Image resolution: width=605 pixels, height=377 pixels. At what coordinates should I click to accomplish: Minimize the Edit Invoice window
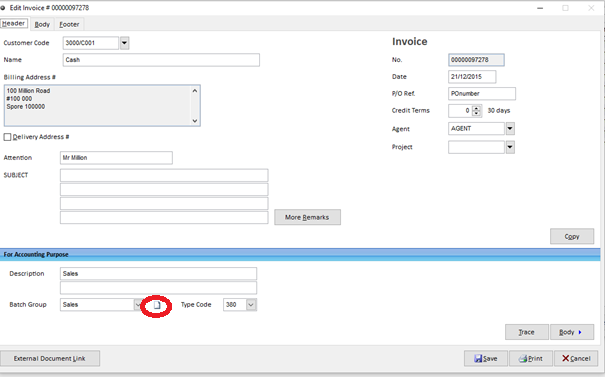point(540,8)
